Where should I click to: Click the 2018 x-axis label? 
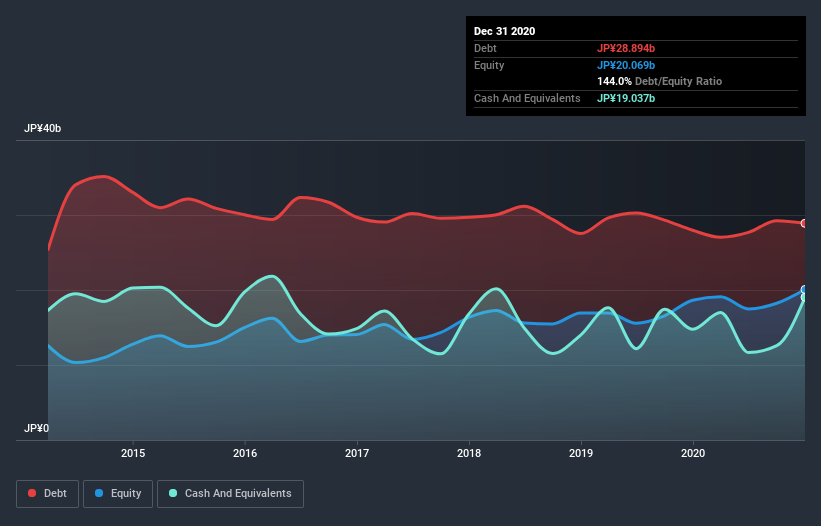[x=469, y=453]
